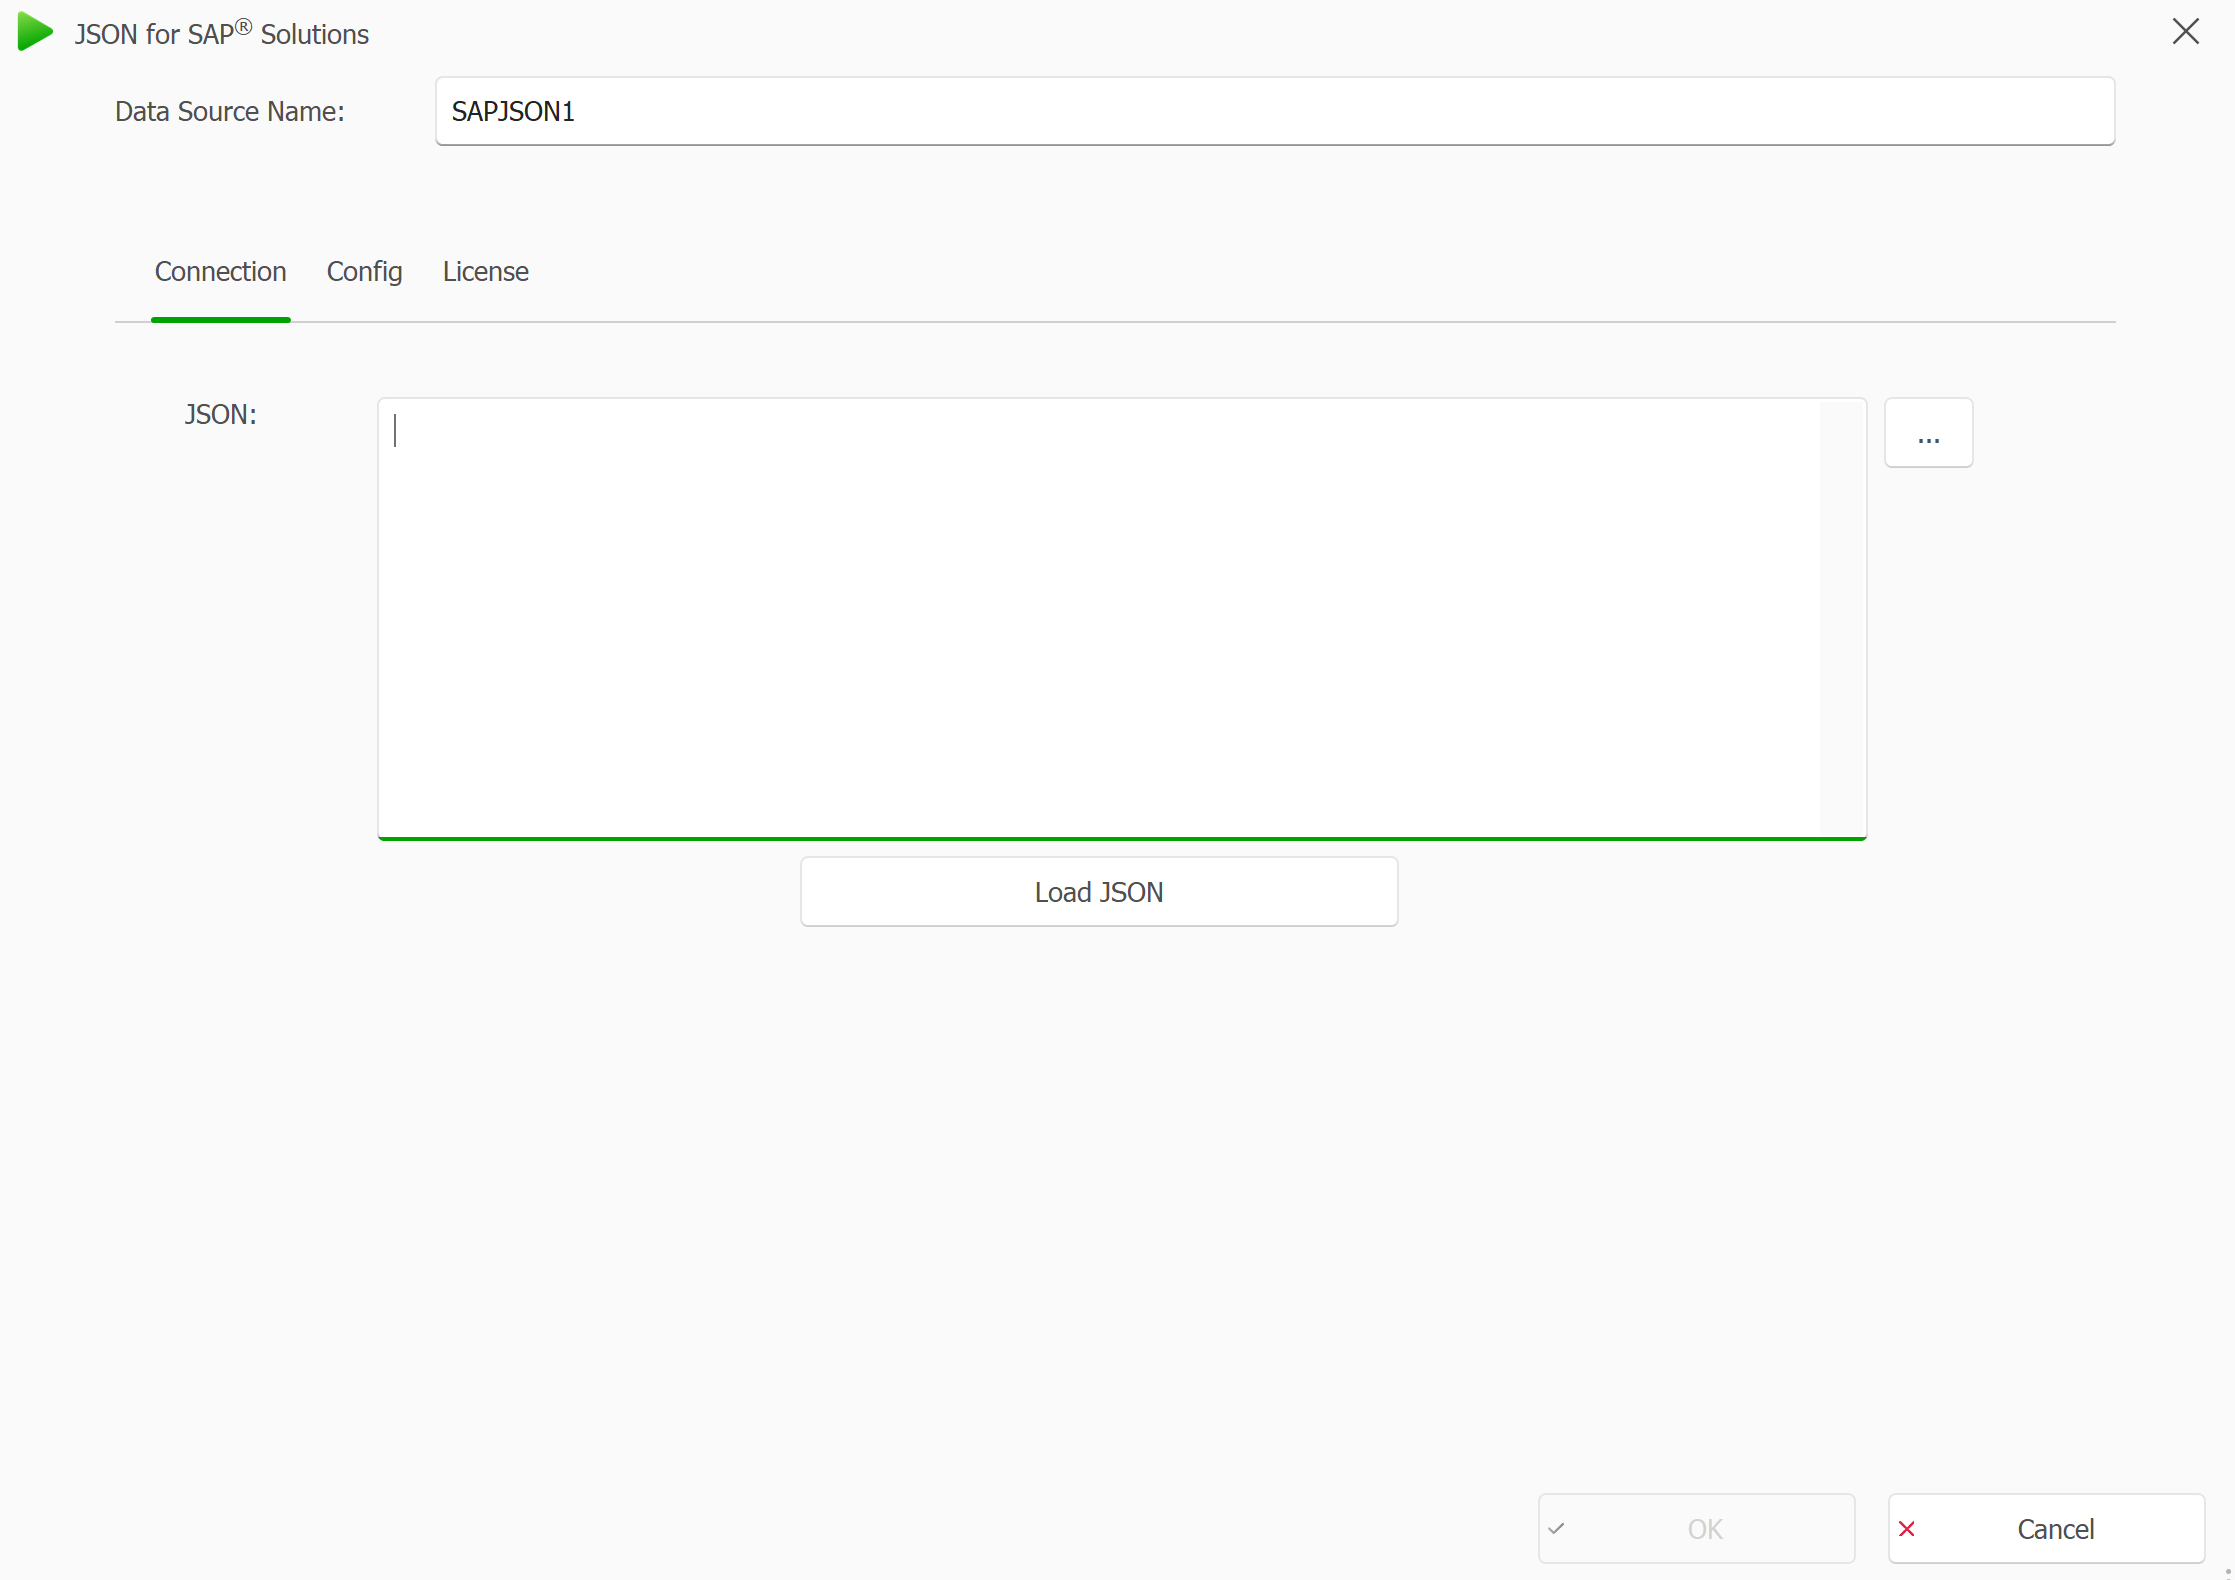Open file browser with the ellipsis button

point(1928,433)
